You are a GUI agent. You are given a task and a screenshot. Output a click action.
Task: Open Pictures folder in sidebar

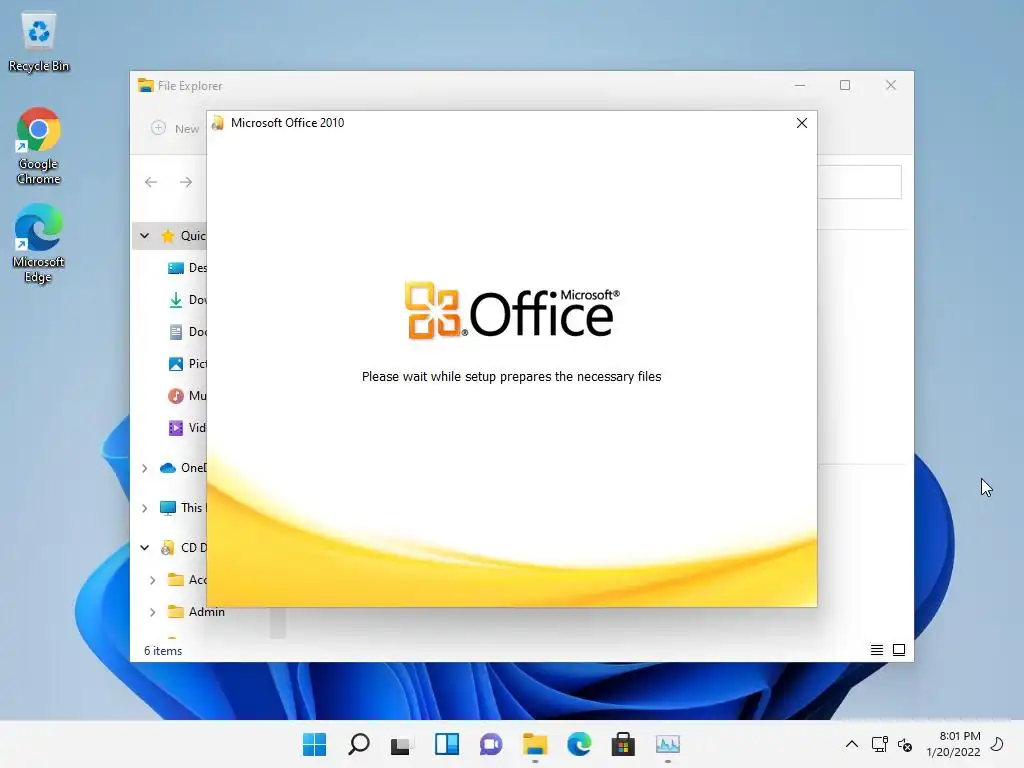pyautogui.click(x=187, y=364)
